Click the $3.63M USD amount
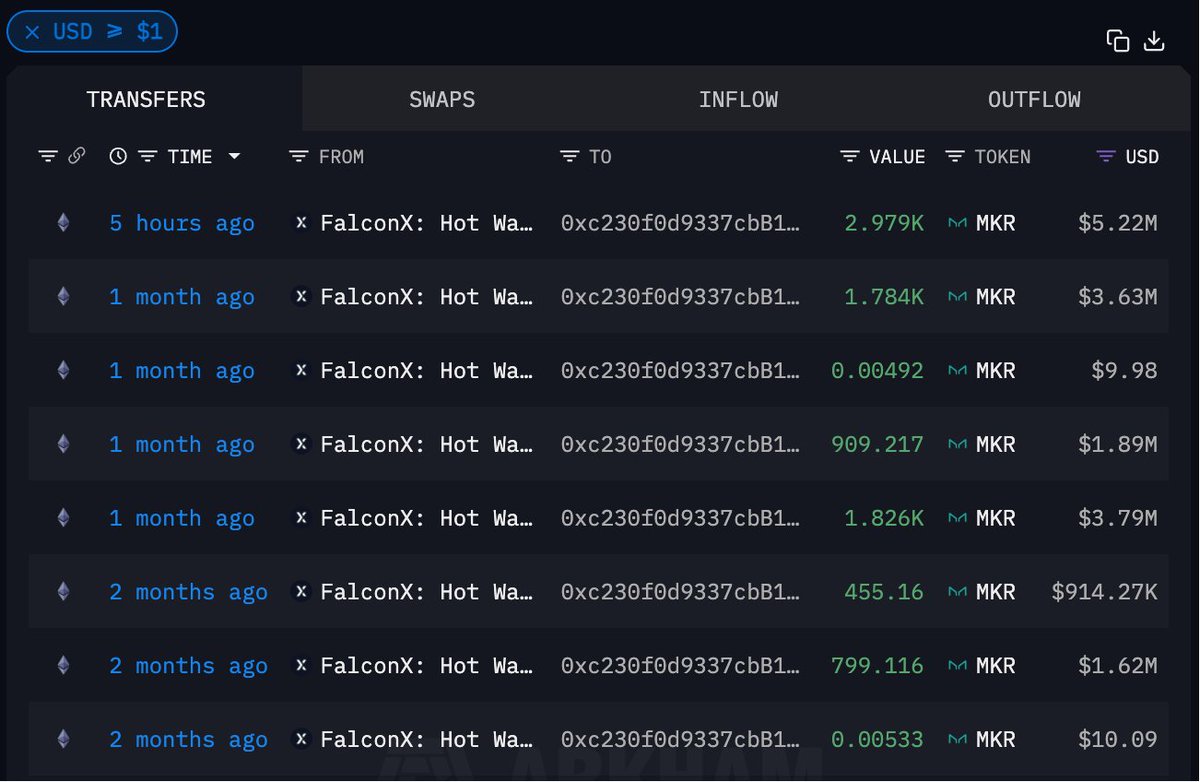 pos(1117,297)
